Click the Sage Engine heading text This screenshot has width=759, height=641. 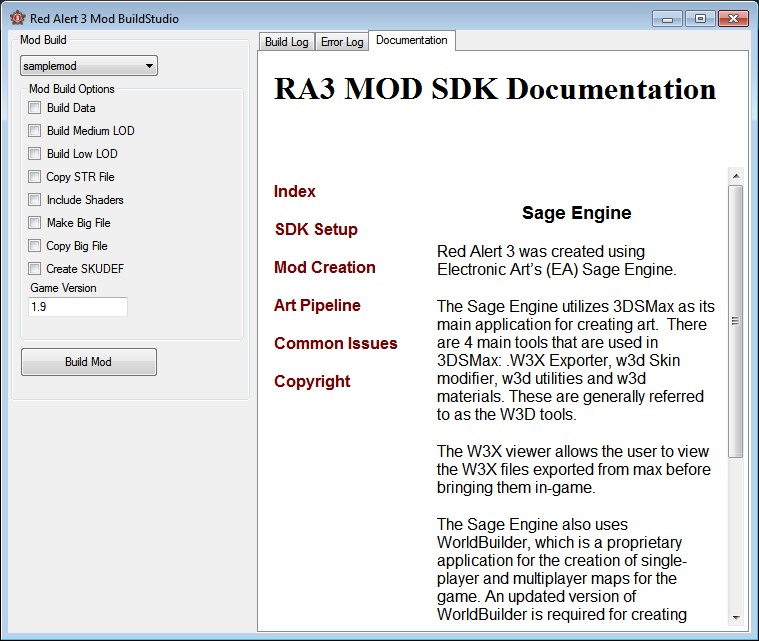click(x=577, y=213)
